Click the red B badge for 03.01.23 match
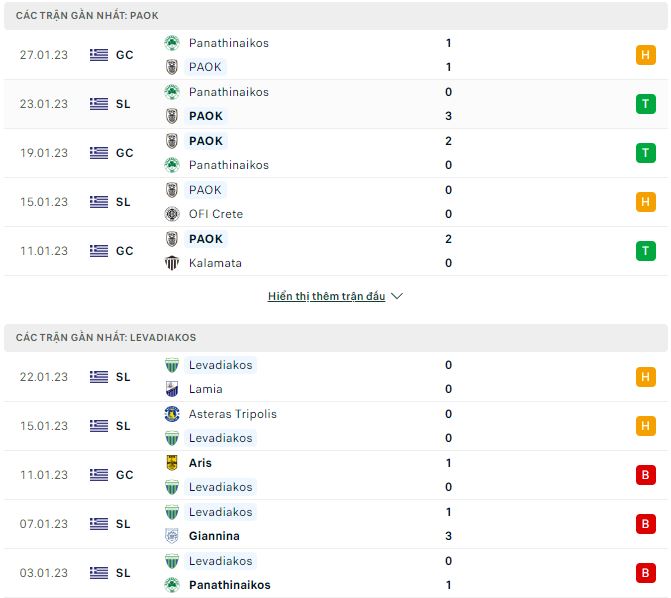671x598 pixels. tap(645, 573)
